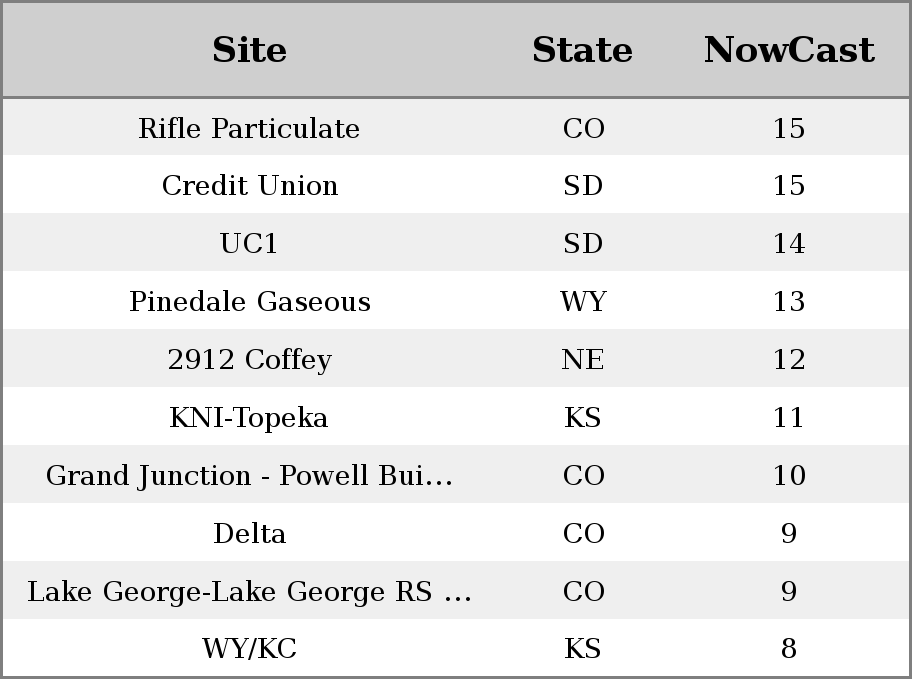Image resolution: width=912 pixels, height=679 pixels.
Task: Click the WY state cell for Pinedale
Action: tap(583, 301)
